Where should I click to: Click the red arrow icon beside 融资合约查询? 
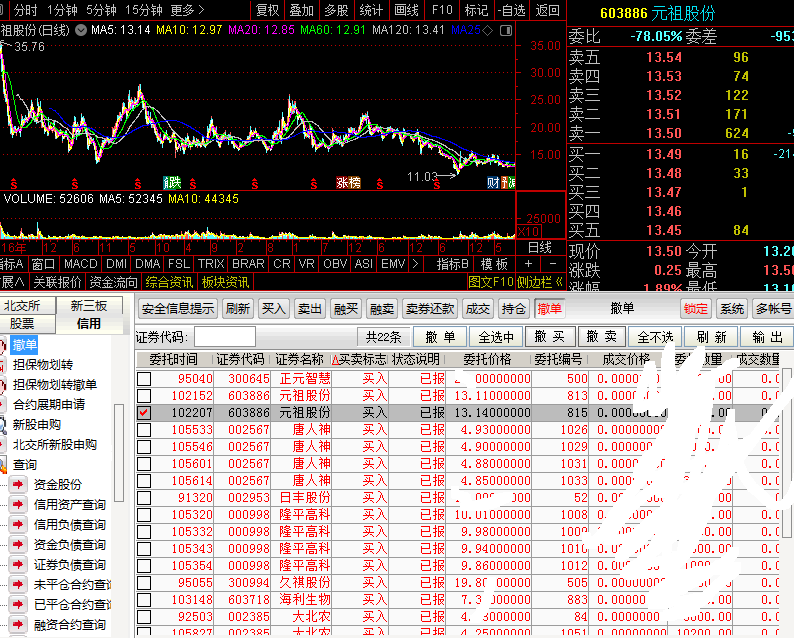(18, 625)
